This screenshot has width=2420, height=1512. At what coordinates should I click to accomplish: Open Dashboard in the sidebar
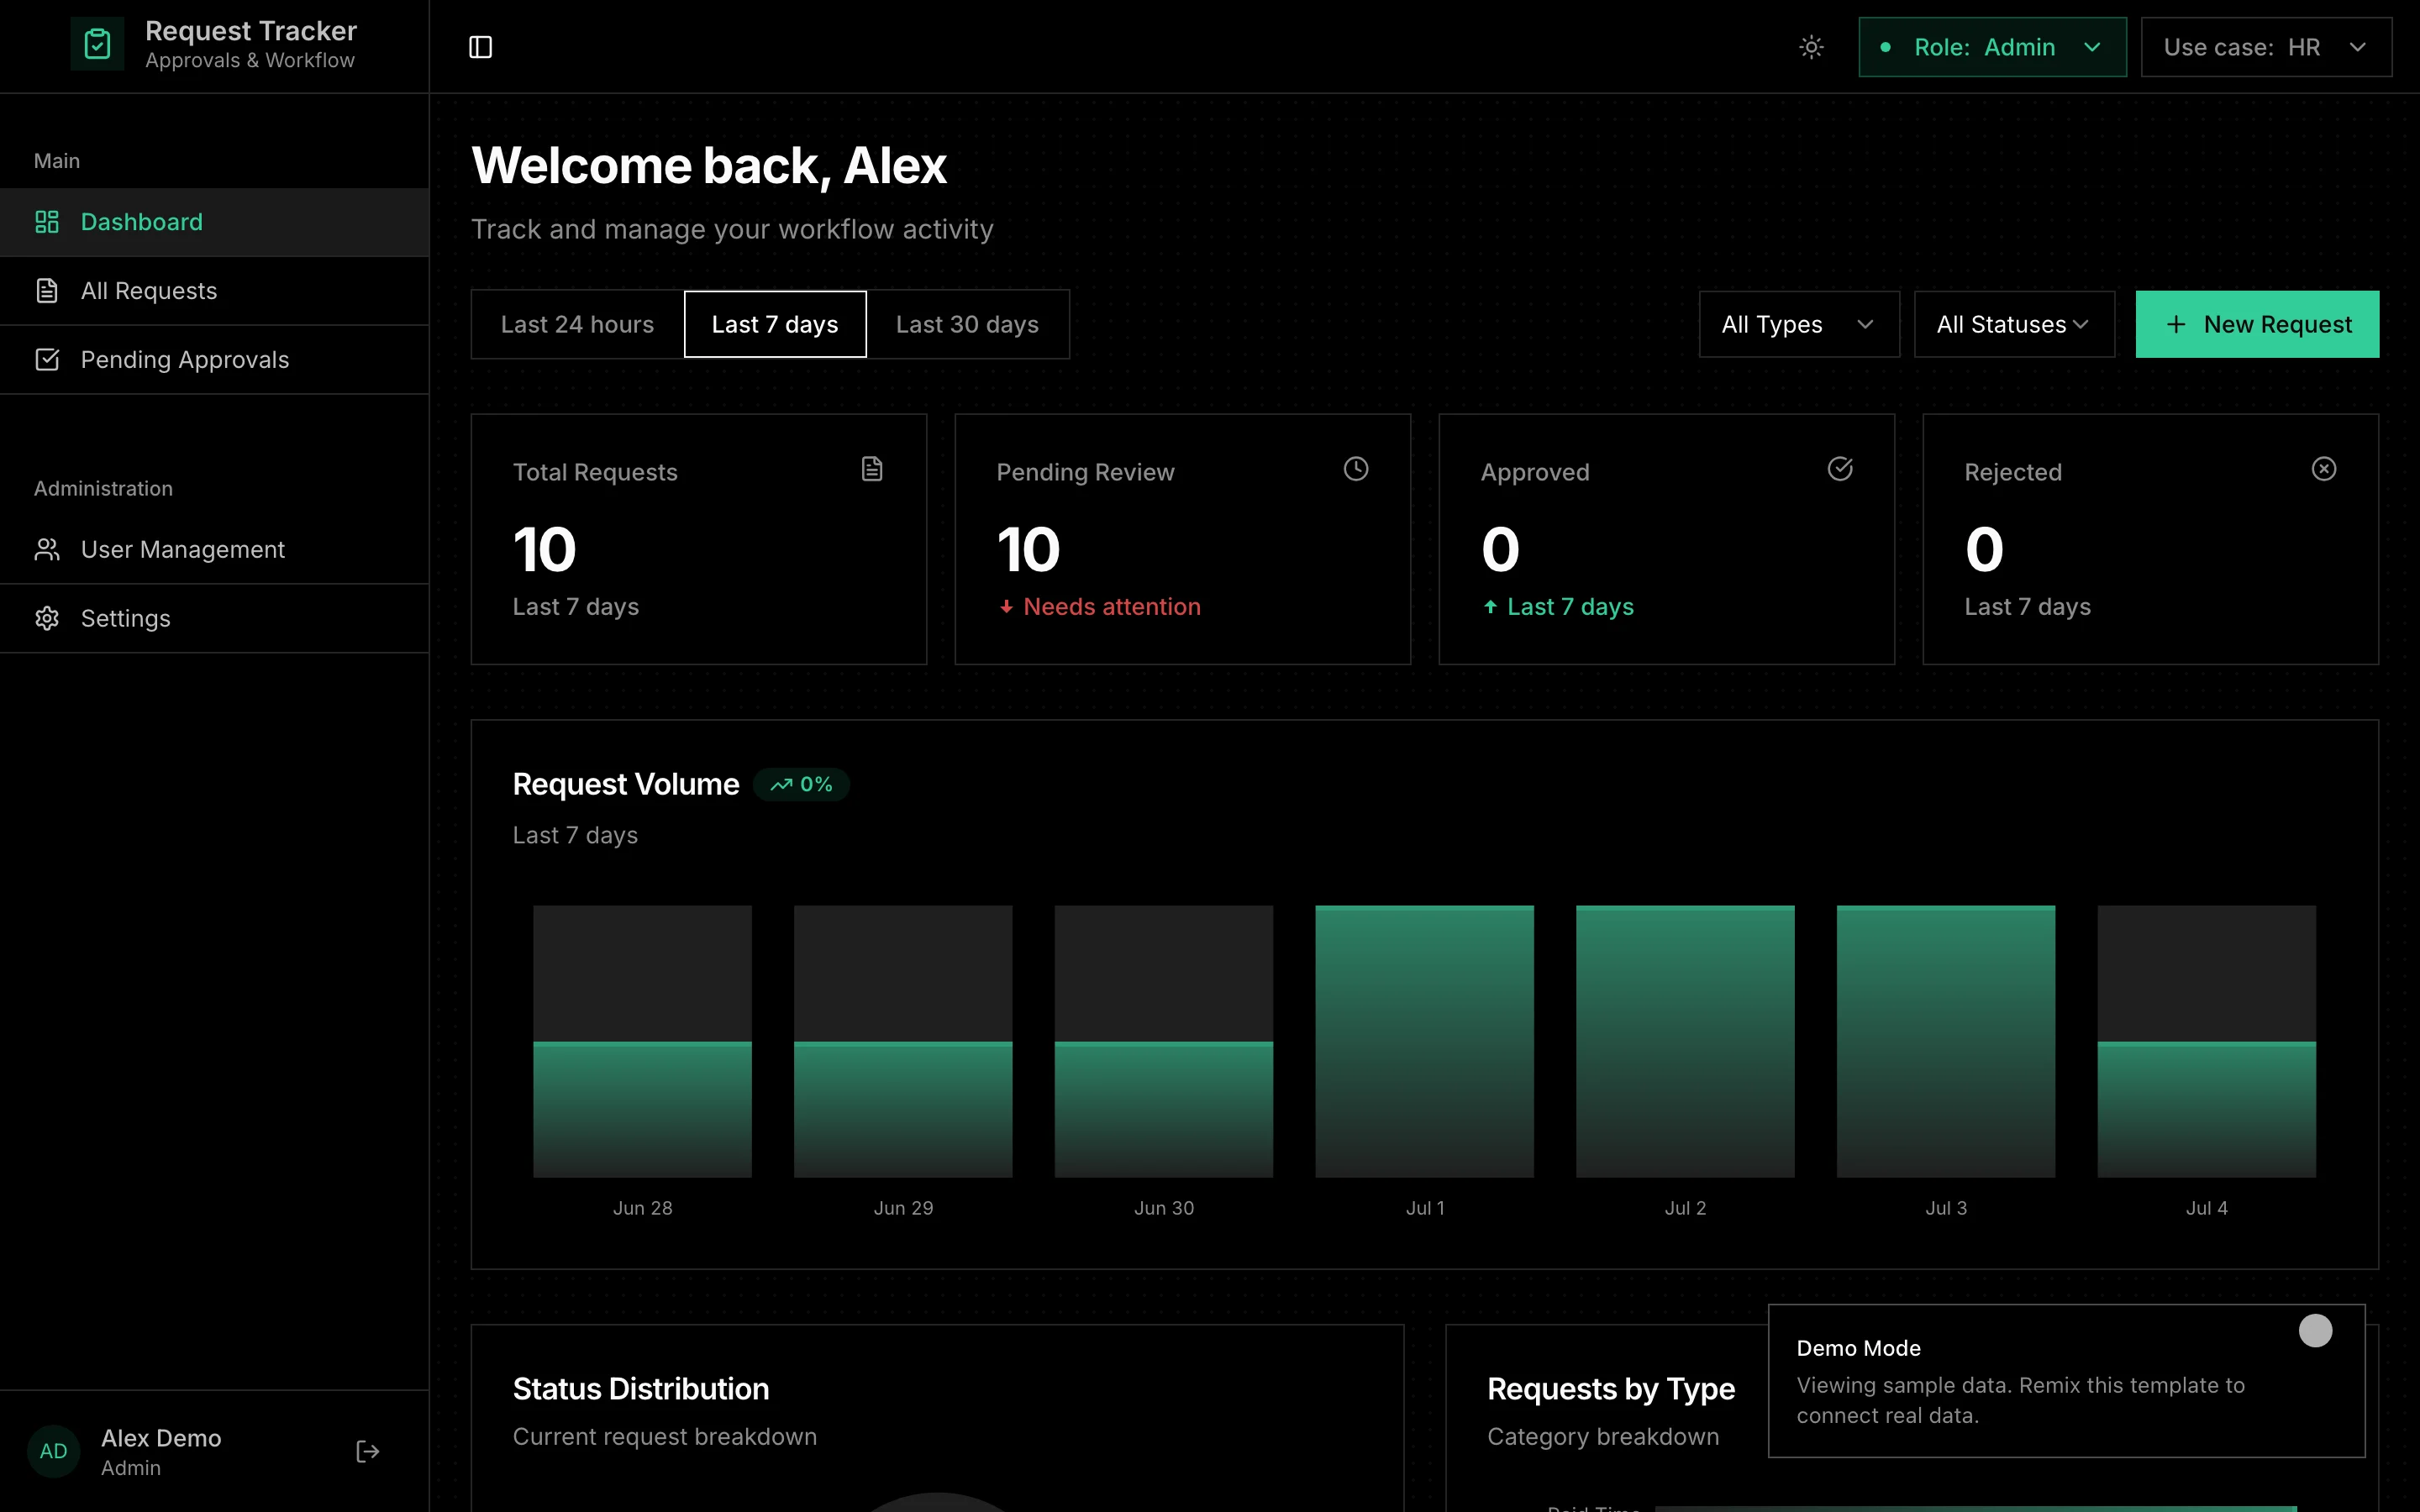(x=214, y=222)
